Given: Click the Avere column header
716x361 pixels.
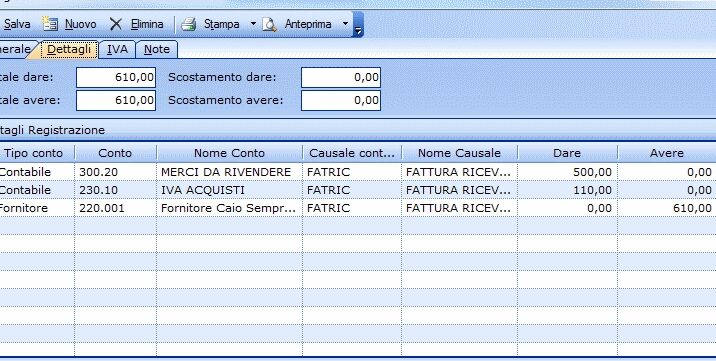Looking at the screenshot, I should click(x=667, y=153).
